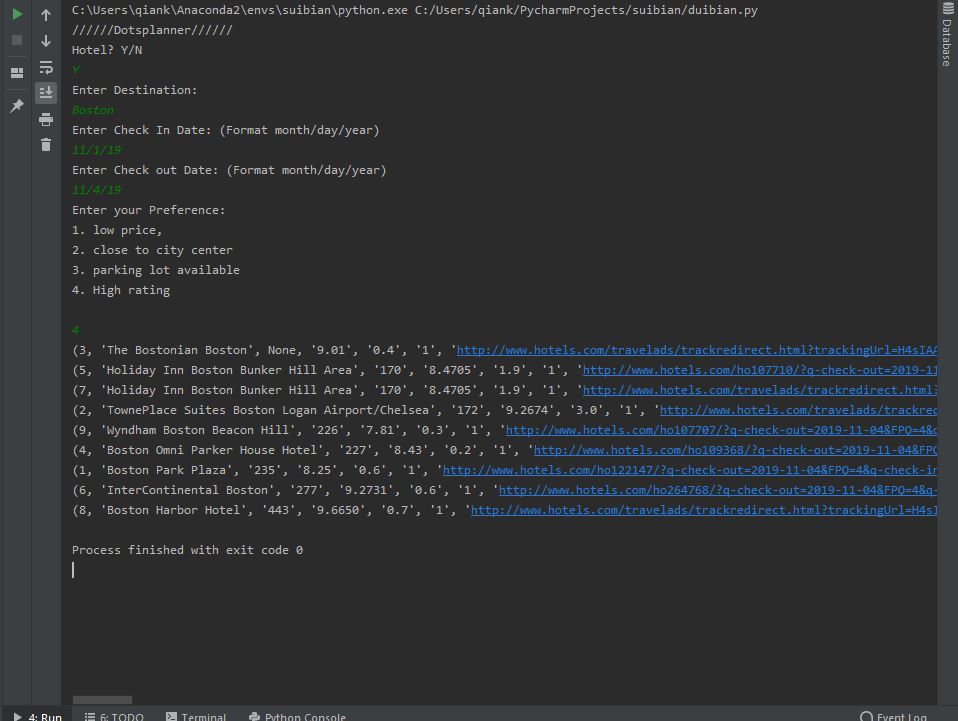
Task: Click the '4. High rating' line
Action: [121, 290]
